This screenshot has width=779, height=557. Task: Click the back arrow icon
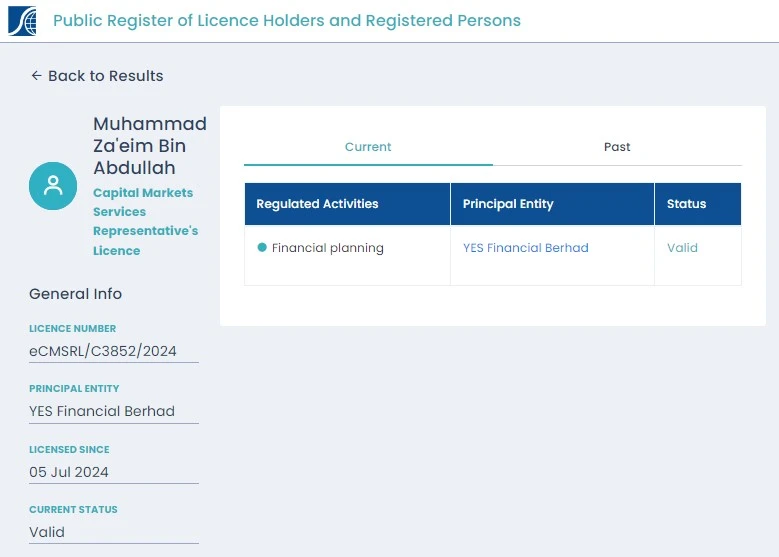pyautogui.click(x=36, y=76)
